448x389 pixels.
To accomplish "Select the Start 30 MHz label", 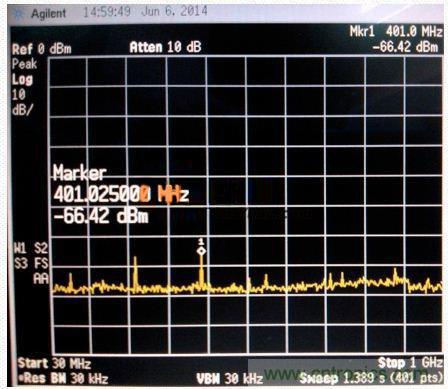I will click(x=54, y=363).
